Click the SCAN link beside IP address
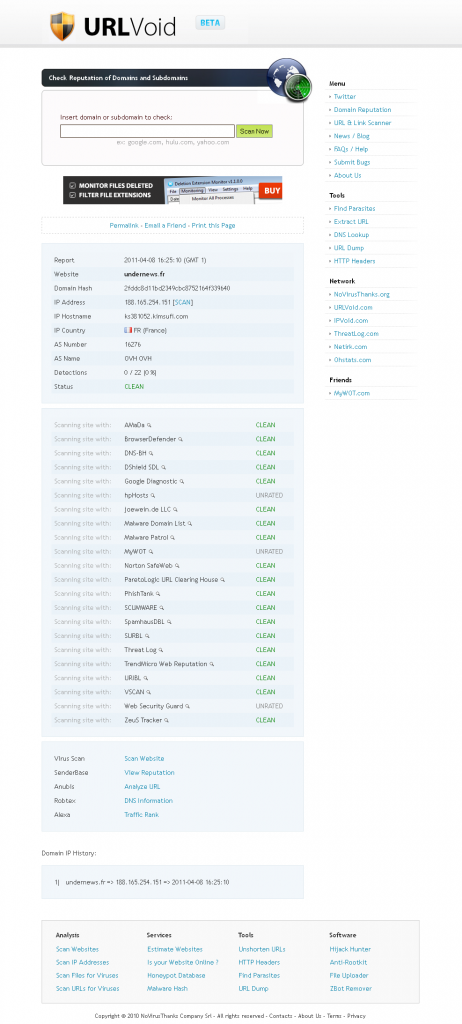The height and width of the screenshot is (1024, 462). [x=183, y=302]
